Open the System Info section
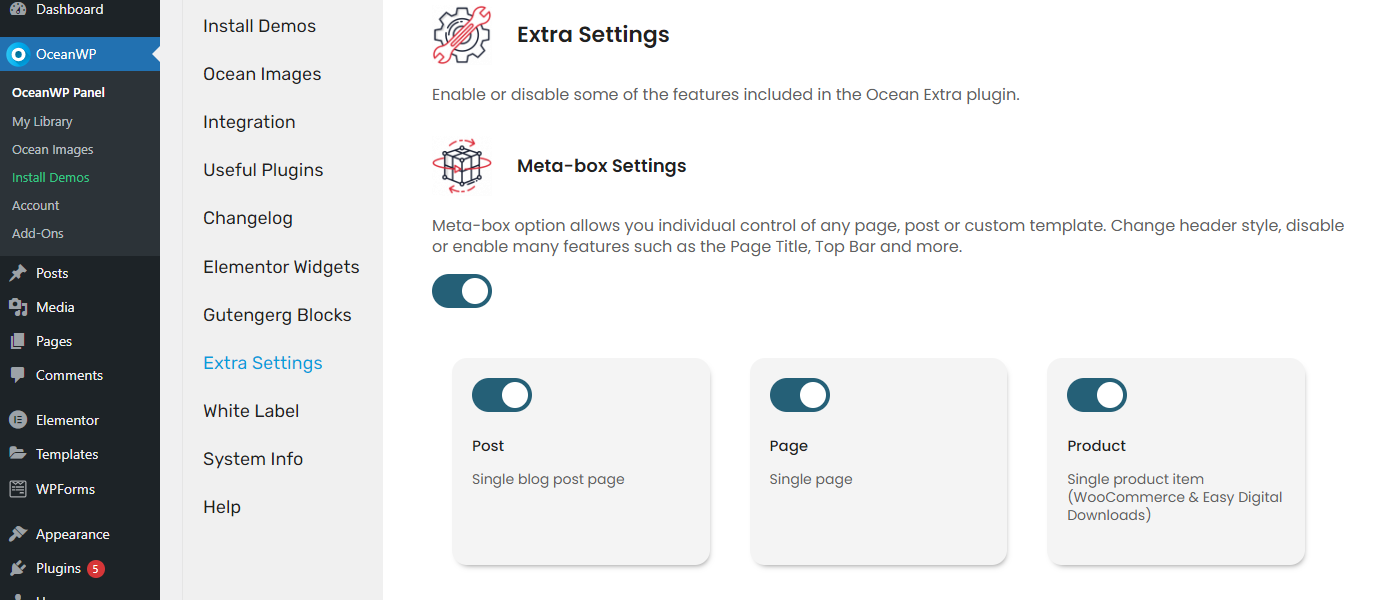This screenshot has height=600, width=1397. (x=253, y=459)
